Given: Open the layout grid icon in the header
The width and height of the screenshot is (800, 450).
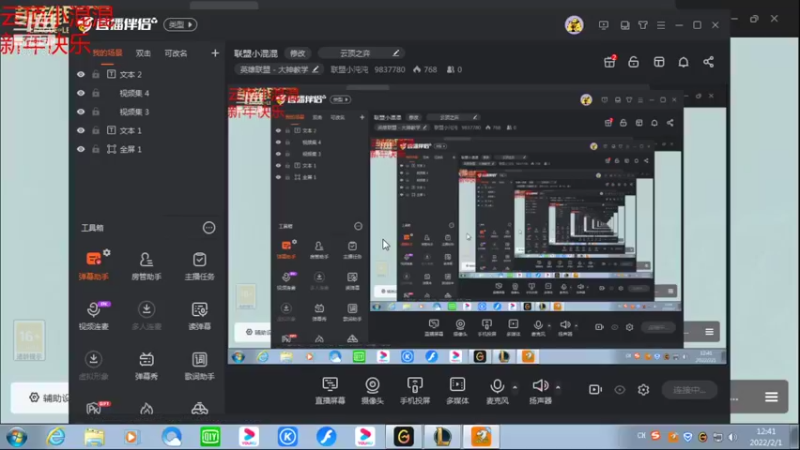Looking at the screenshot, I should pos(659,62).
